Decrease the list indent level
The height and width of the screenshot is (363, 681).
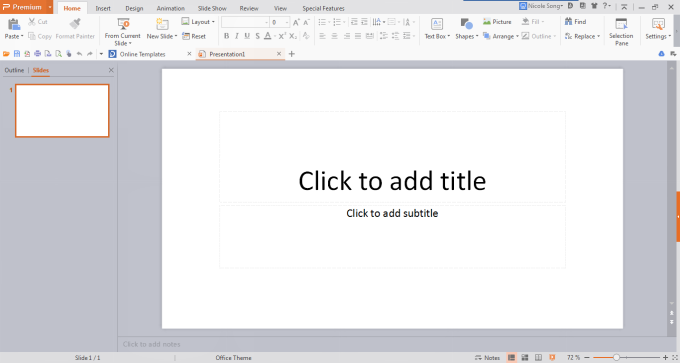354,22
